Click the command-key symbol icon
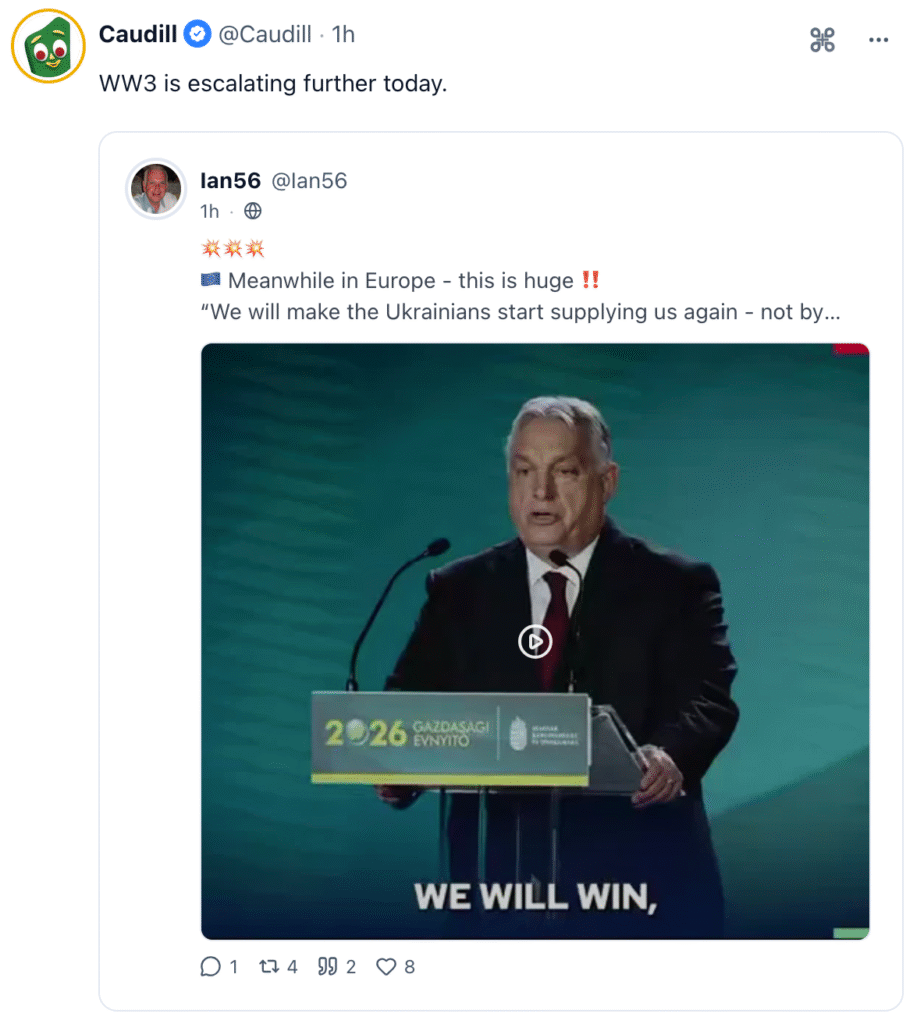The height and width of the screenshot is (1024, 924). 822,40
